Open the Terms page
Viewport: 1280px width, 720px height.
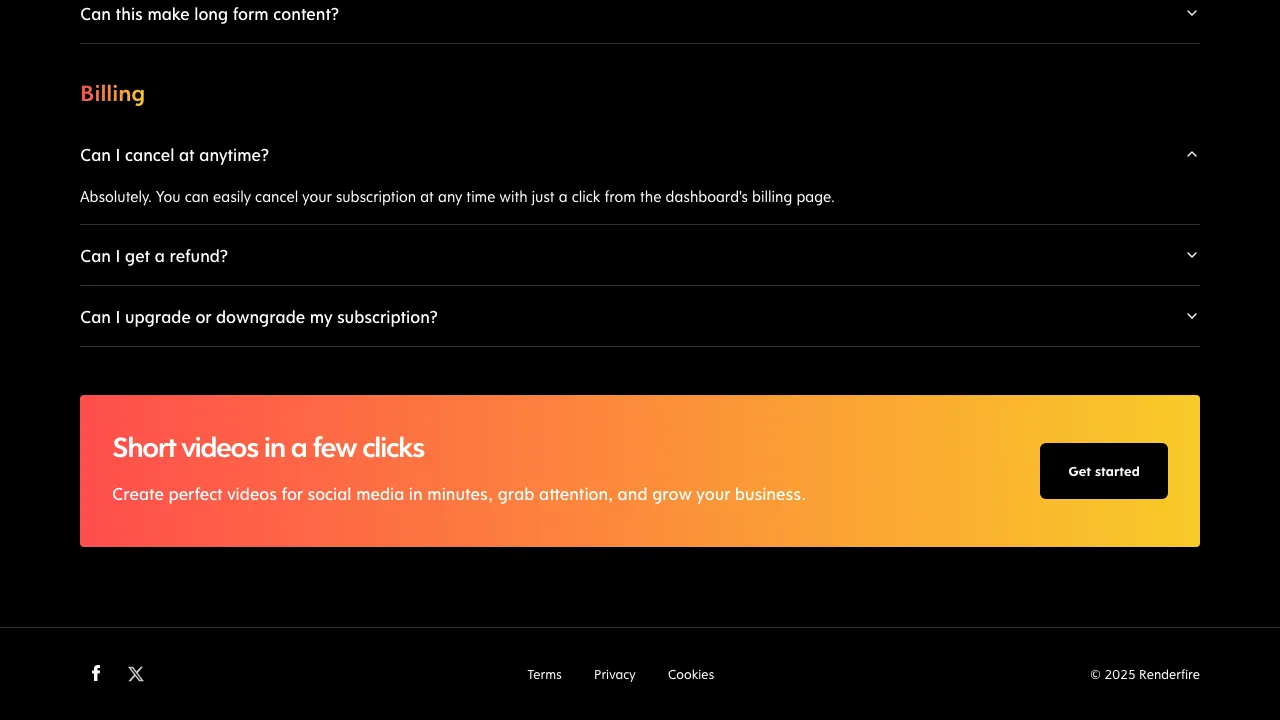pyautogui.click(x=544, y=674)
